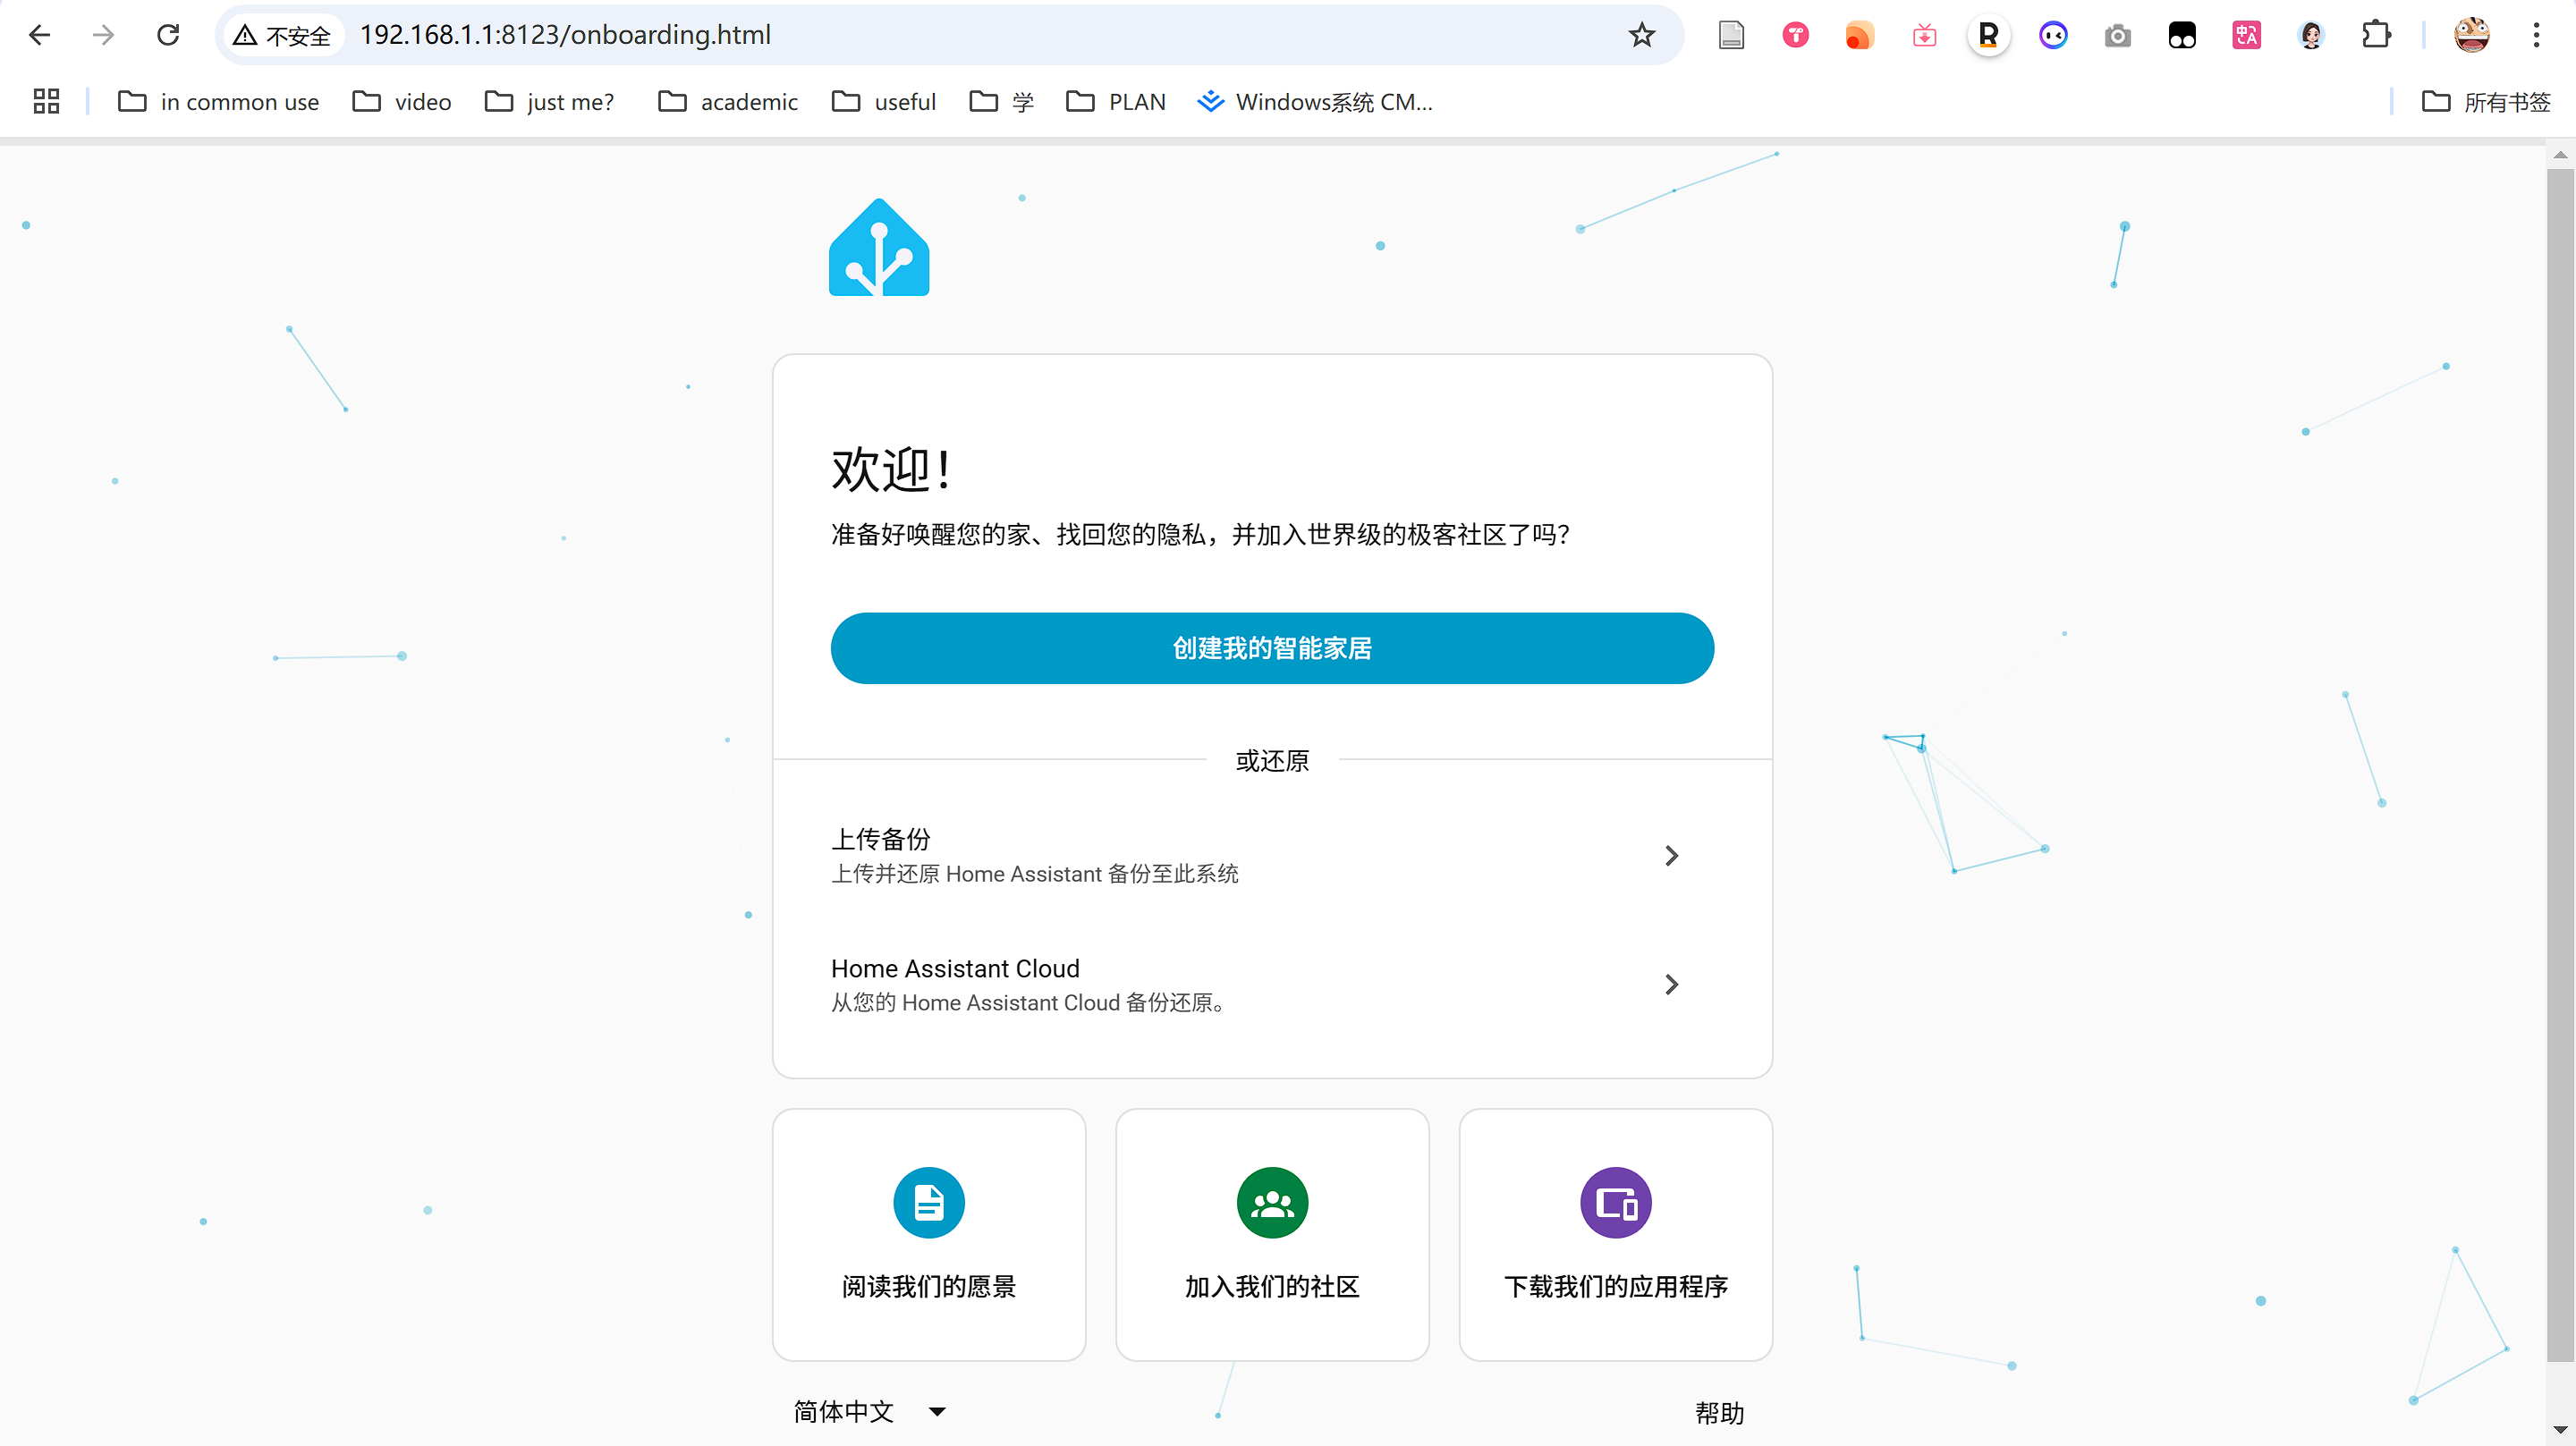Open the '学' bookmark folder
The height and width of the screenshot is (1446, 2576).
tap(1002, 102)
